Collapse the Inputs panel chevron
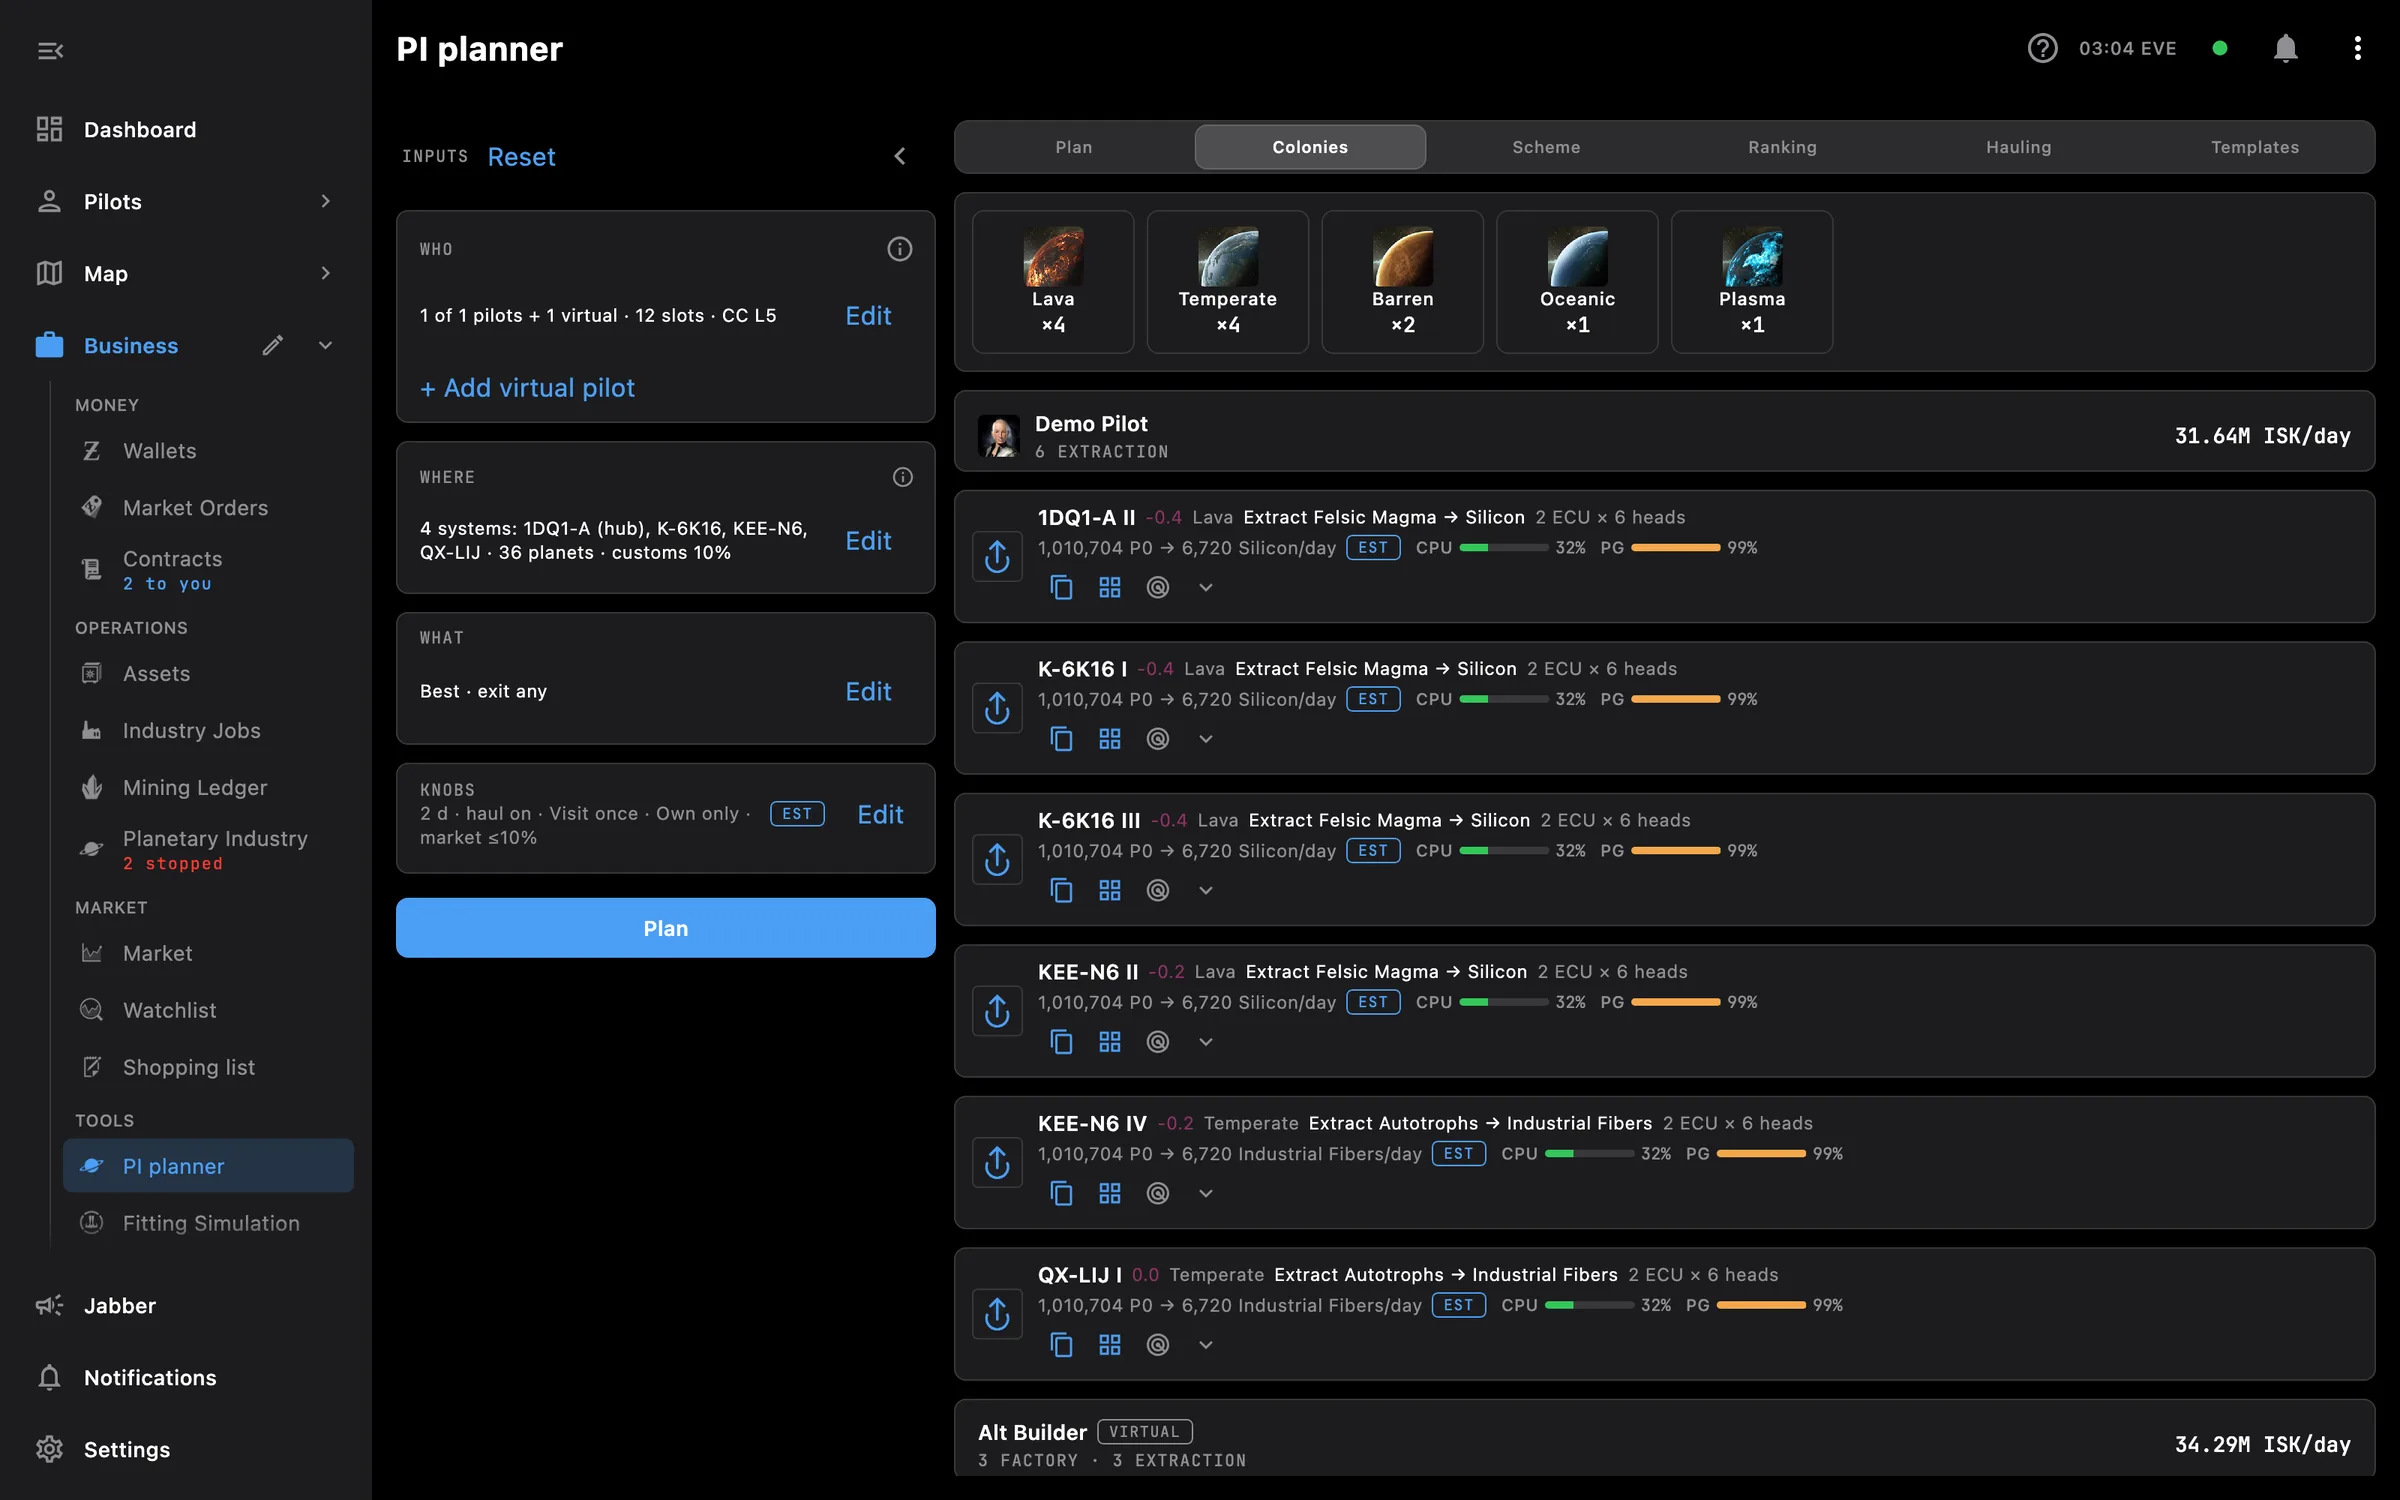Viewport: 2400px width, 1500px height. 899,156
